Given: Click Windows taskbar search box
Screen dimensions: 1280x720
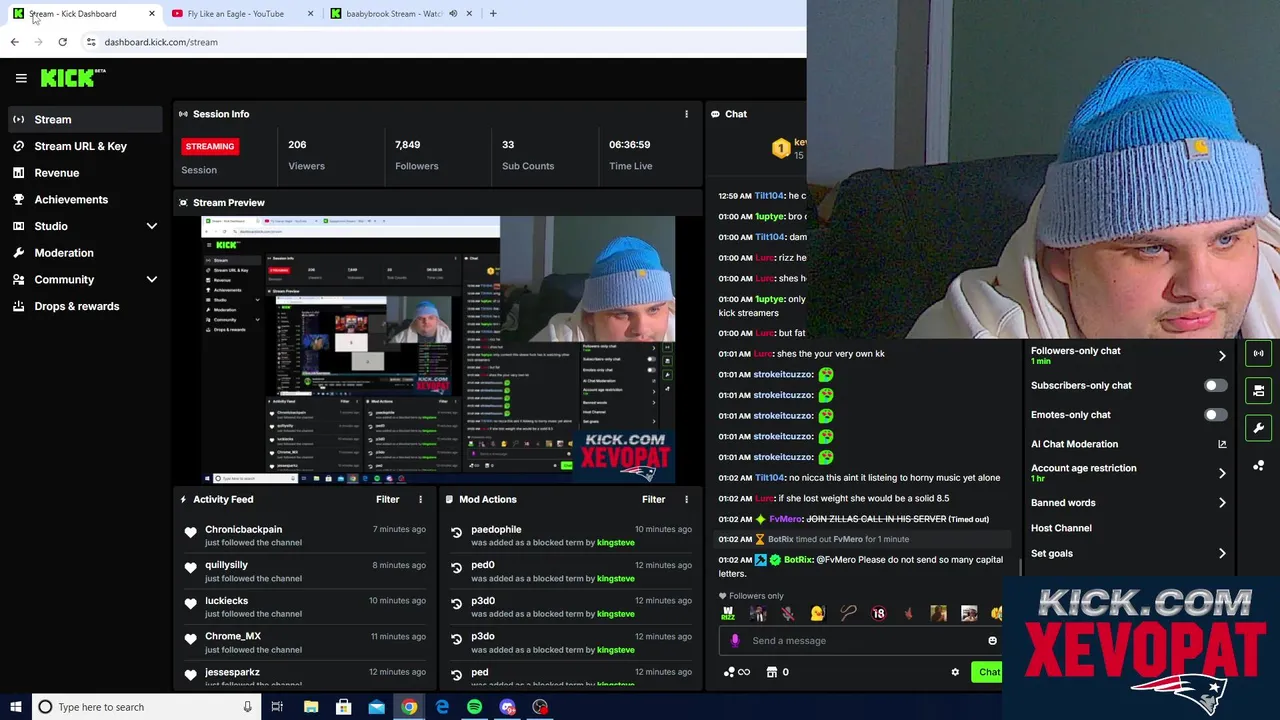Looking at the screenshot, I should pyautogui.click(x=146, y=707).
